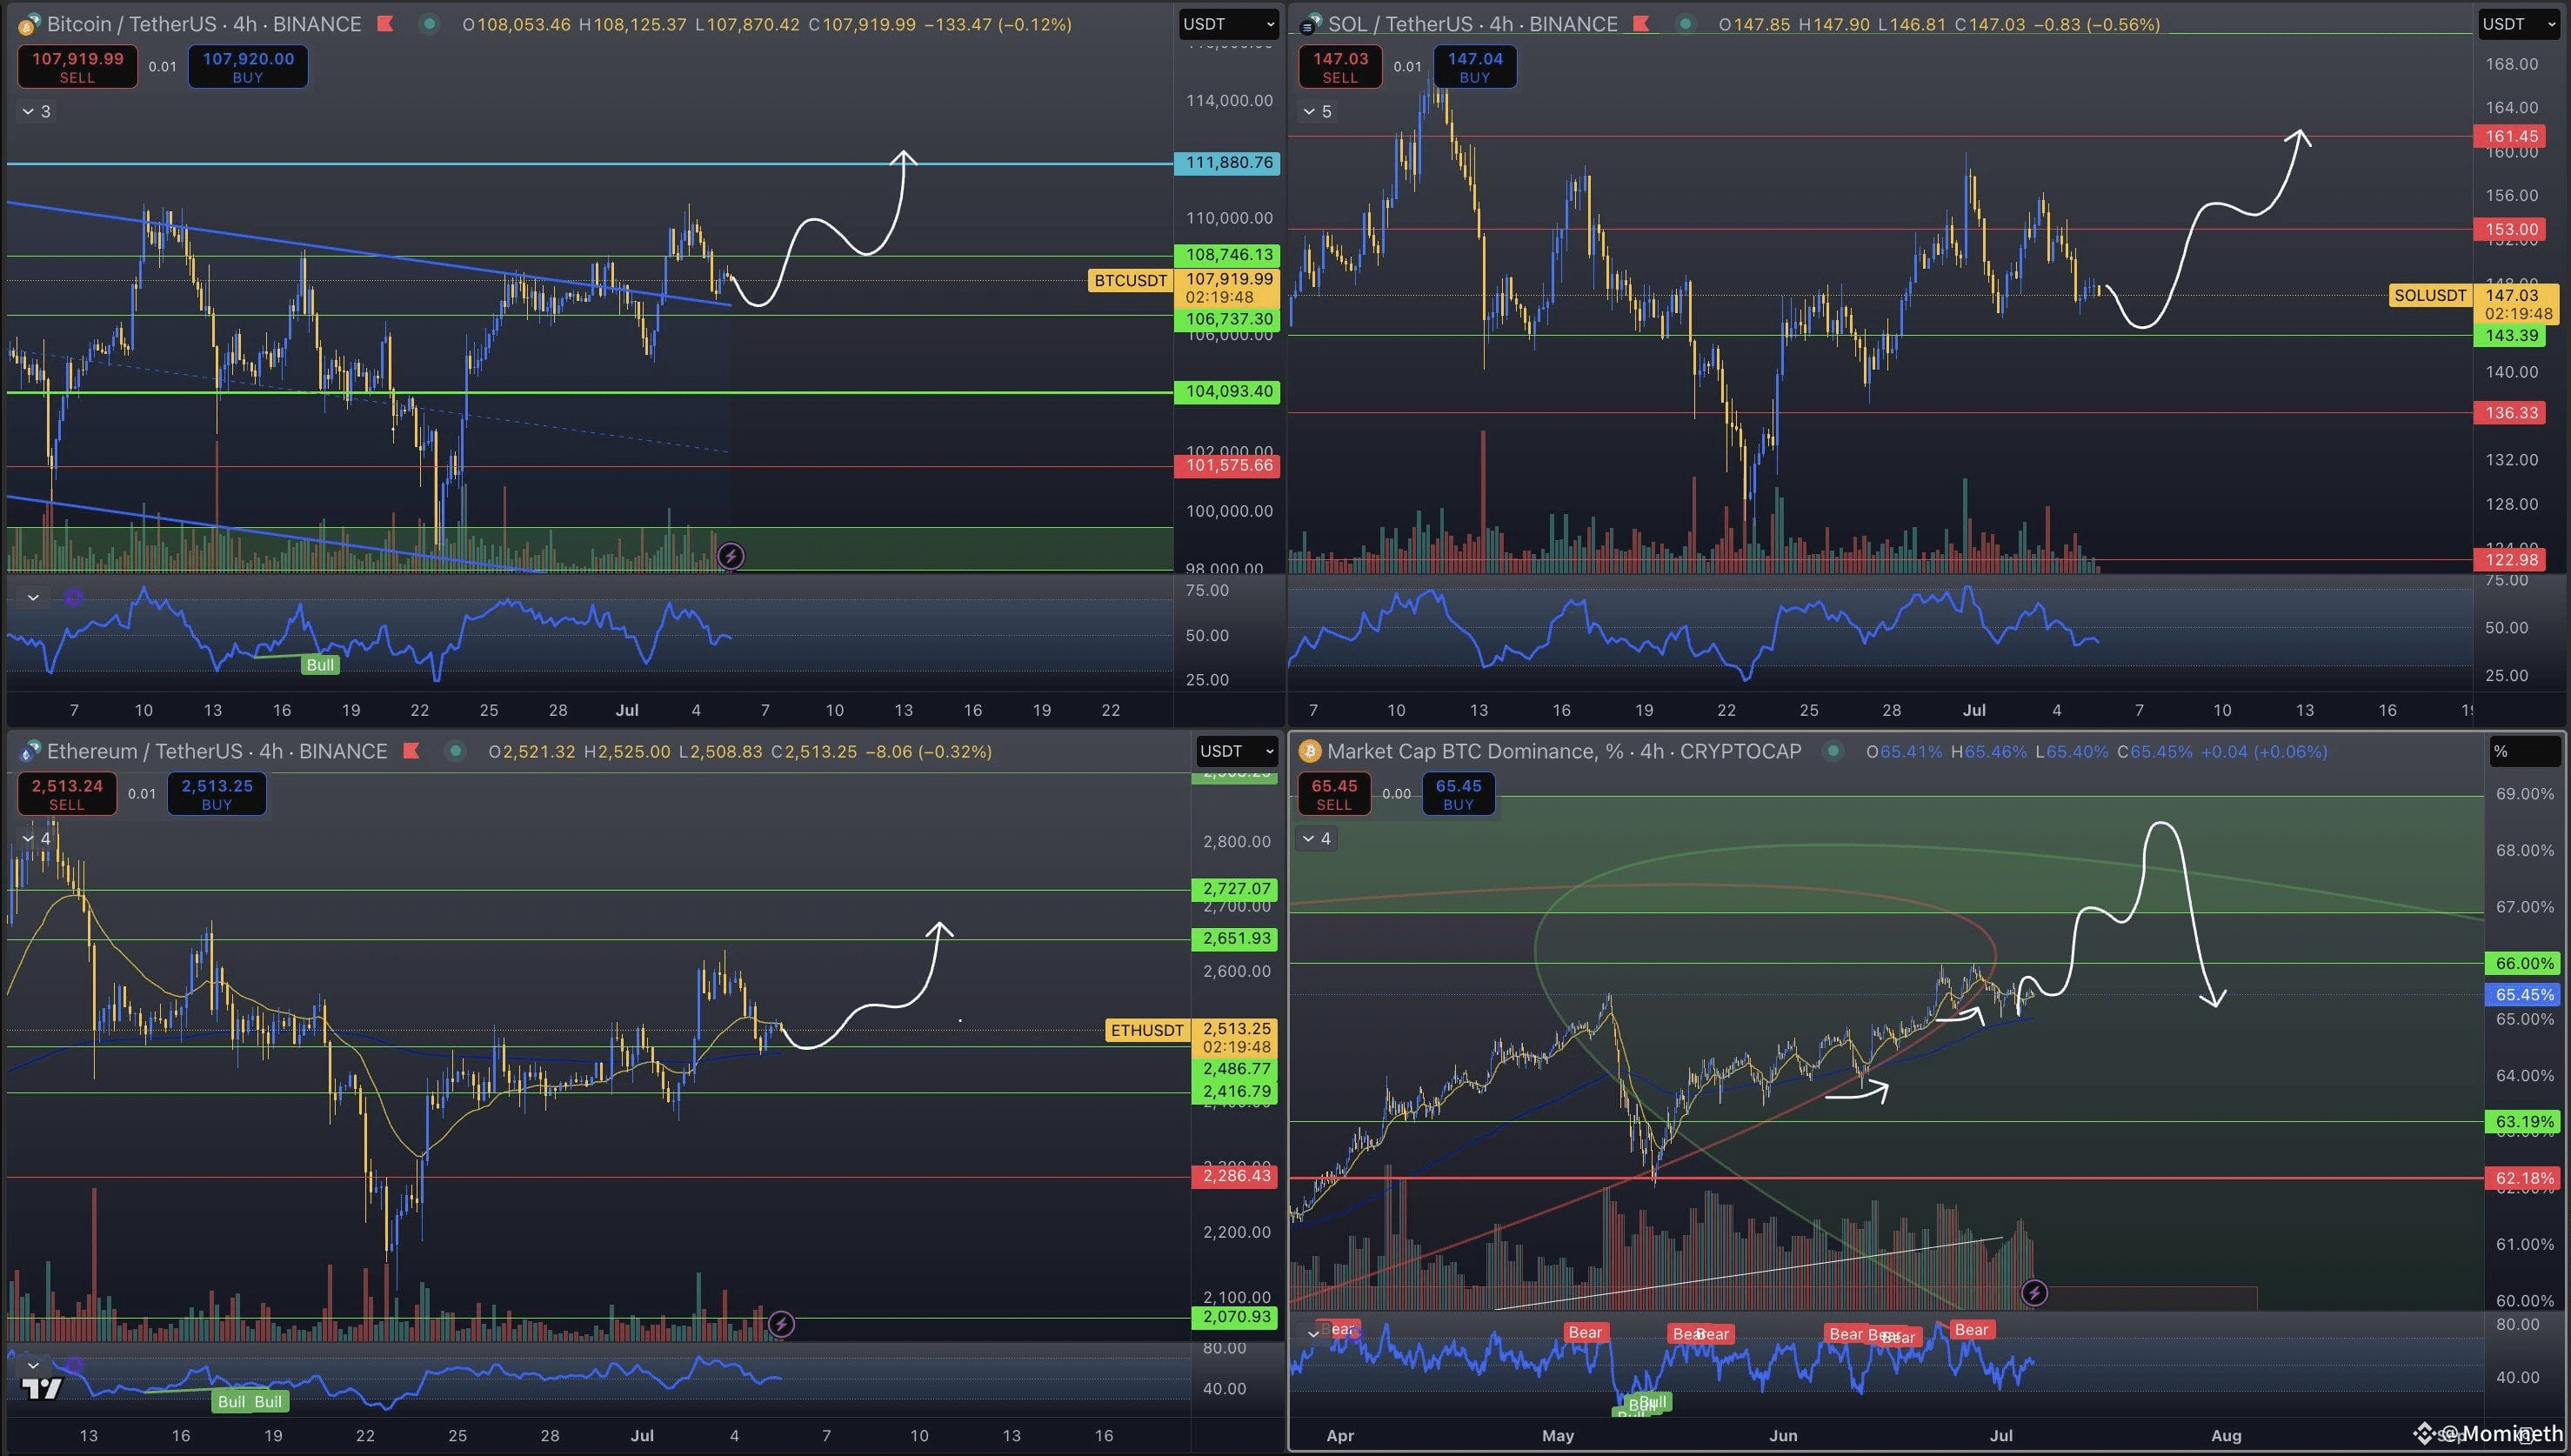Collapse the BTC Dominance indicator legend showing 4
Screen dimensions: 2571x1456
point(1317,838)
